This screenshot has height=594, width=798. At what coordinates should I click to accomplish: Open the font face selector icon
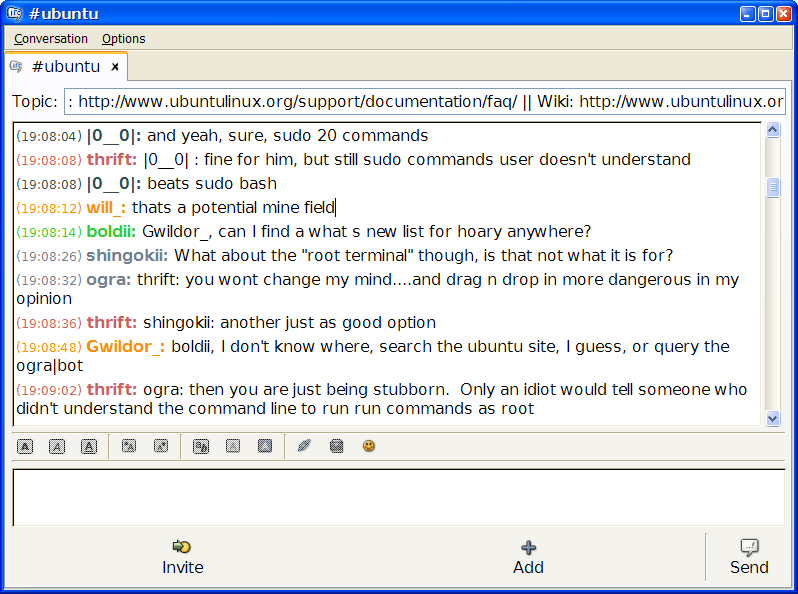pos(200,446)
